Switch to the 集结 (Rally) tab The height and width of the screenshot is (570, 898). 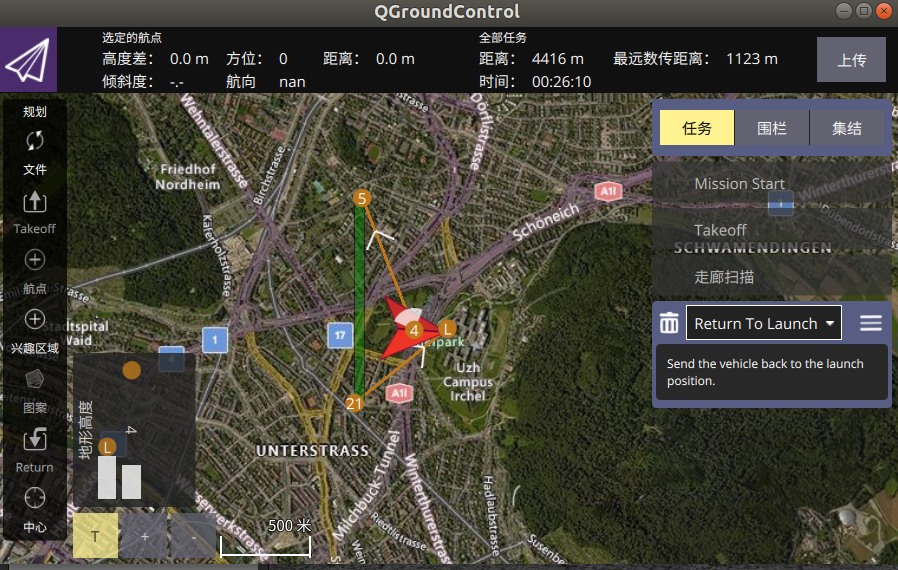pos(846,128)
